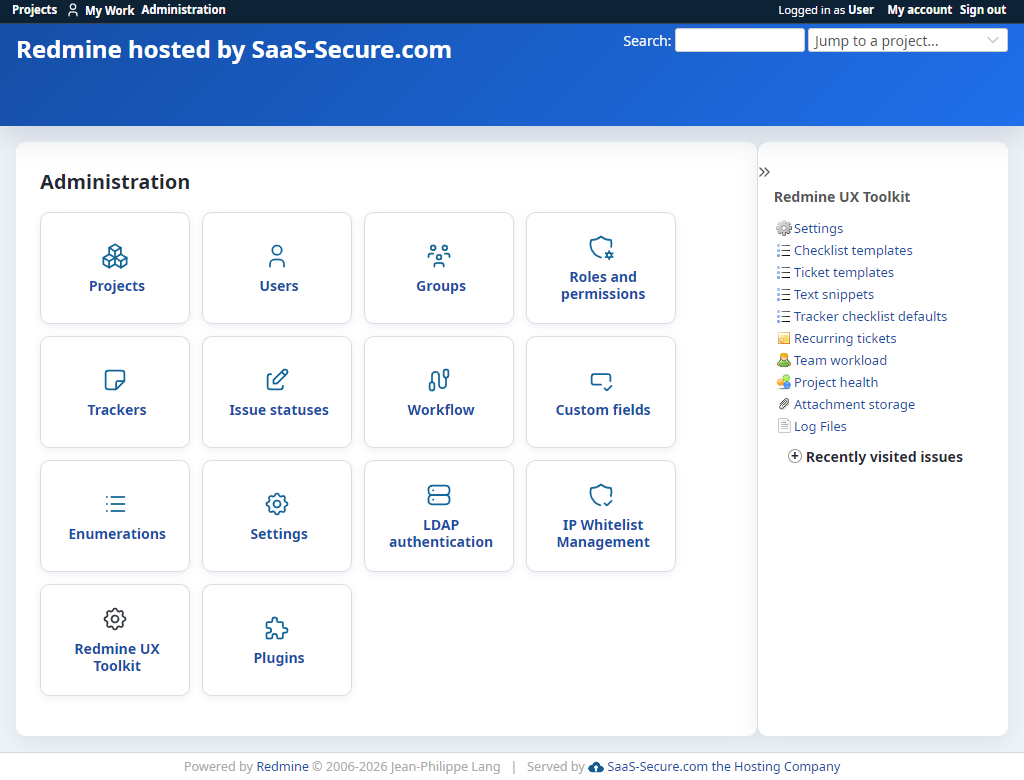Open the IP Whitelist Management text link
Viewport: 1024px width, 780px height.
pyautogui.click(x=603, y=534)
